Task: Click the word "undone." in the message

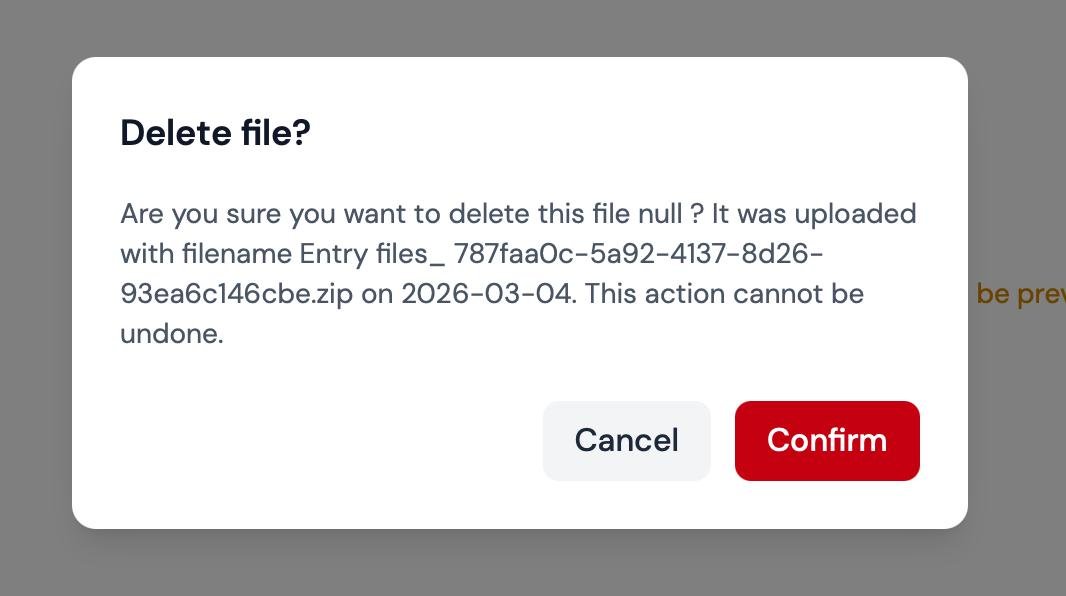Action: pyautogui.click(x=171, y=334)
